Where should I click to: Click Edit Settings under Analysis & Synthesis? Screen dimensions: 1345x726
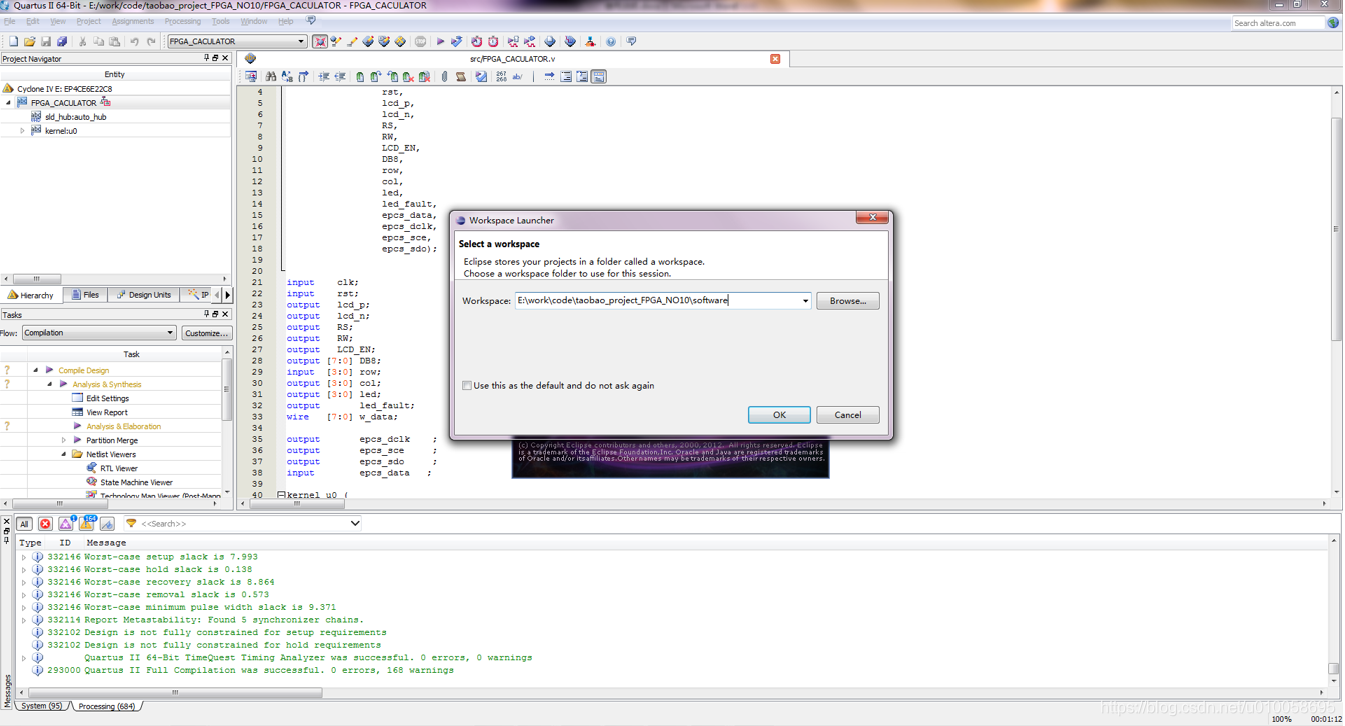107,398
